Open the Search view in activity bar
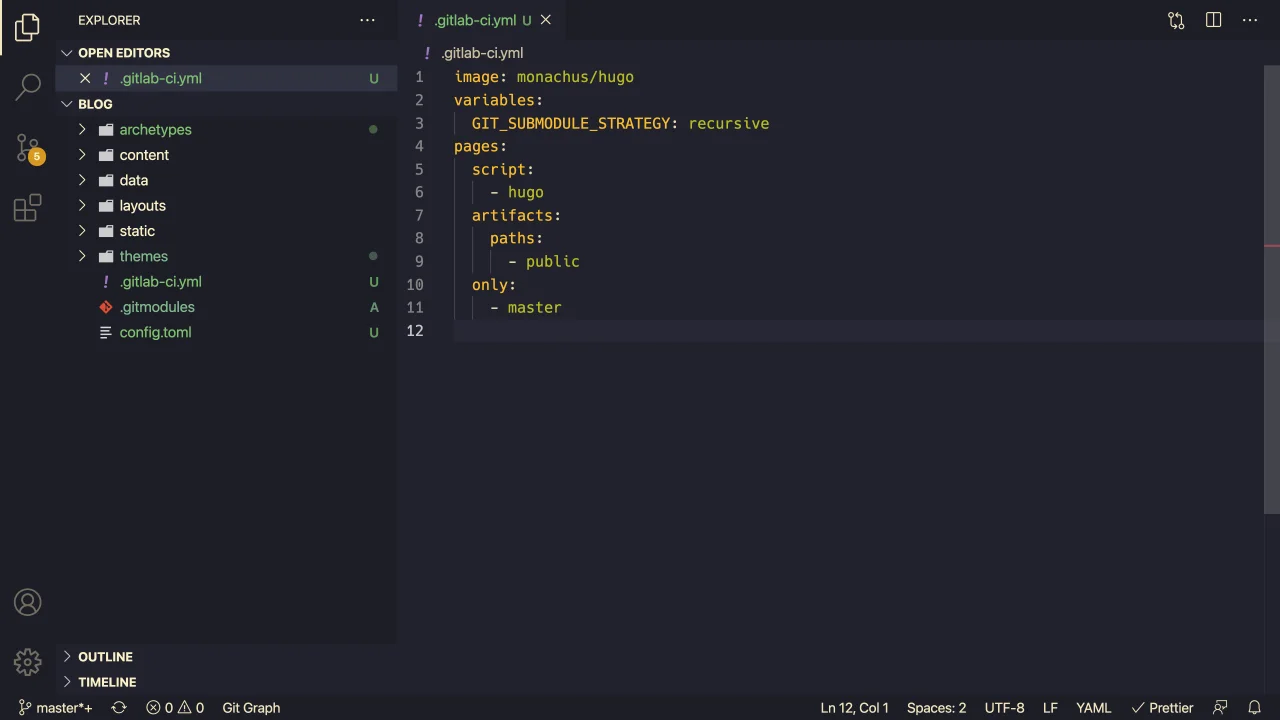Viewport: 1280px width, 720px height. click(28, 87)
